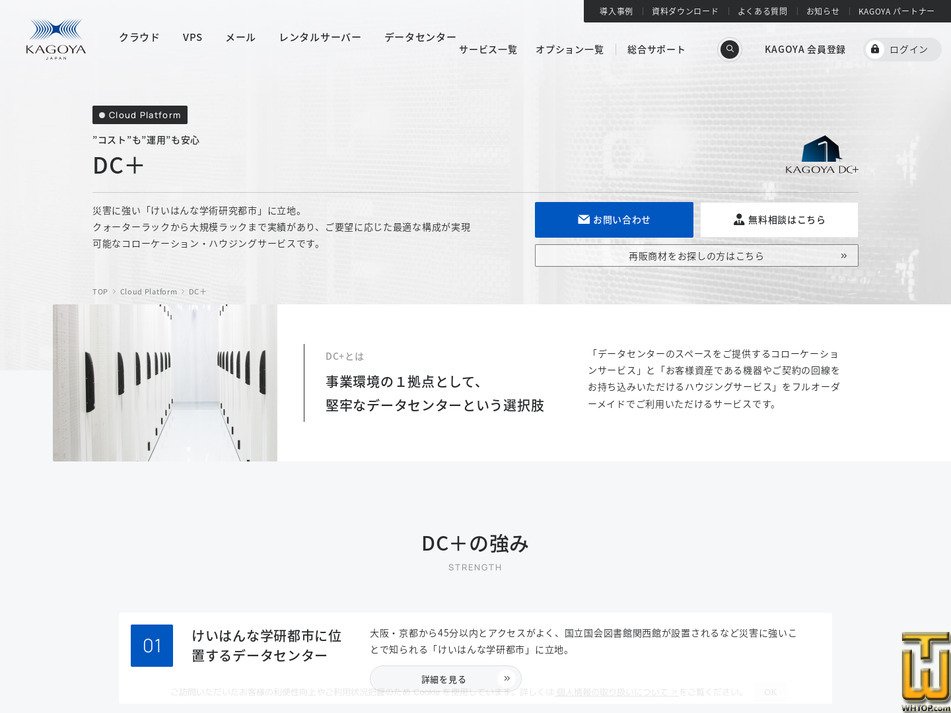Viewport: 951px width, 713px height.
Task: Click the STRENGTH subtitle text
Action: click(475, 567)
